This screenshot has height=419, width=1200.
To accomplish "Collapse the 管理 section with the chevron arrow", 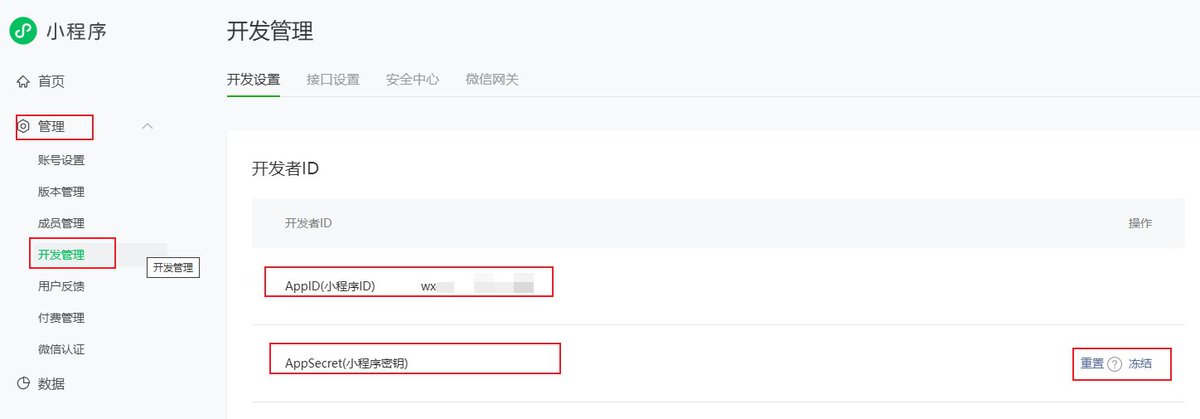I will tap(148, 127).
